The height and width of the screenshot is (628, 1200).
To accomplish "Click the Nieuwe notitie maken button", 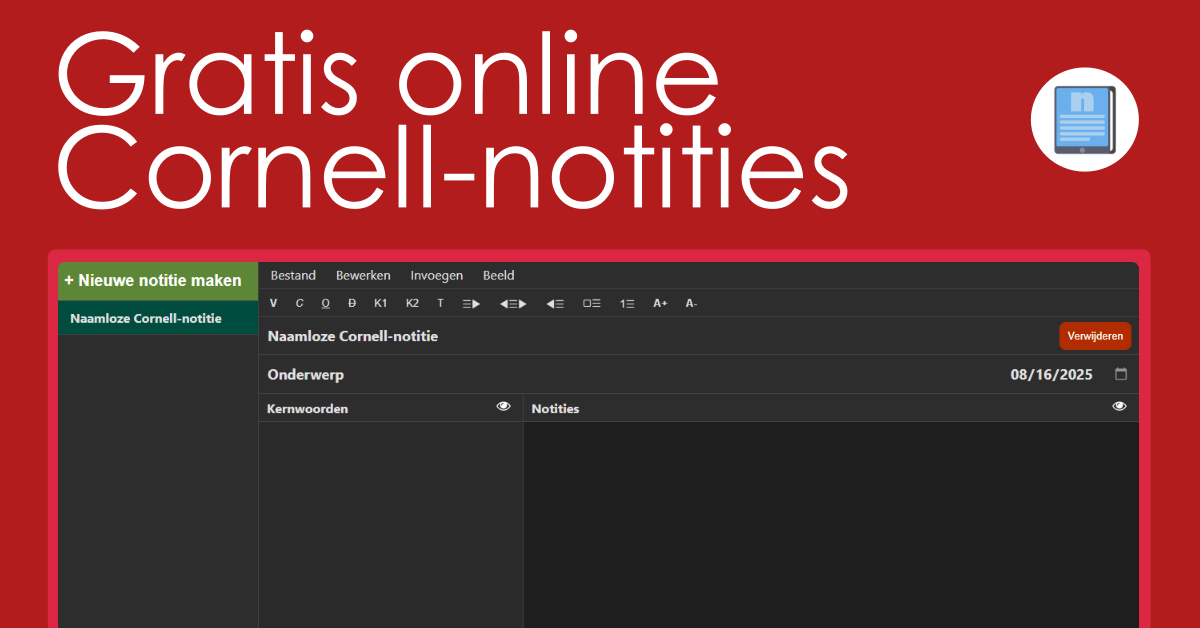I will click(x=158, y=281).
